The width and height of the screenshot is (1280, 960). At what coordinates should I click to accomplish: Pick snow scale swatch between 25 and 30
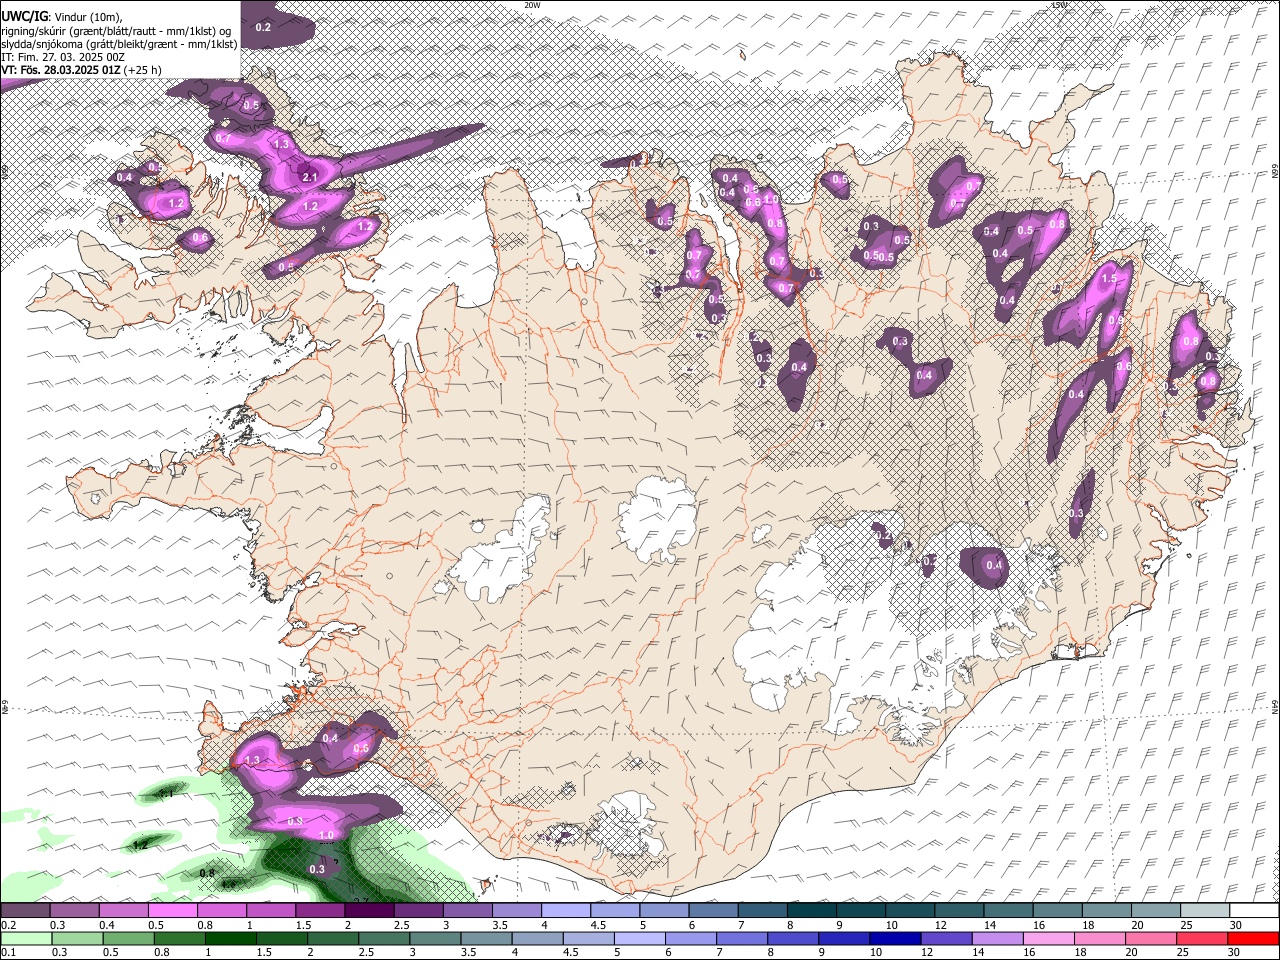(1205, 910)
